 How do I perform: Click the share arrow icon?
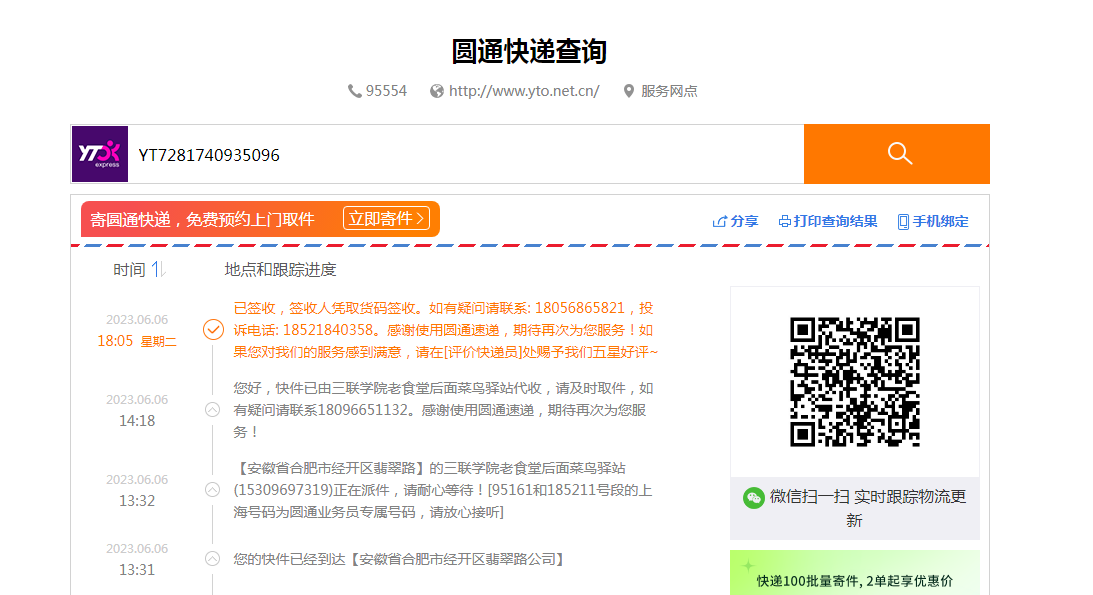[719, 222]
